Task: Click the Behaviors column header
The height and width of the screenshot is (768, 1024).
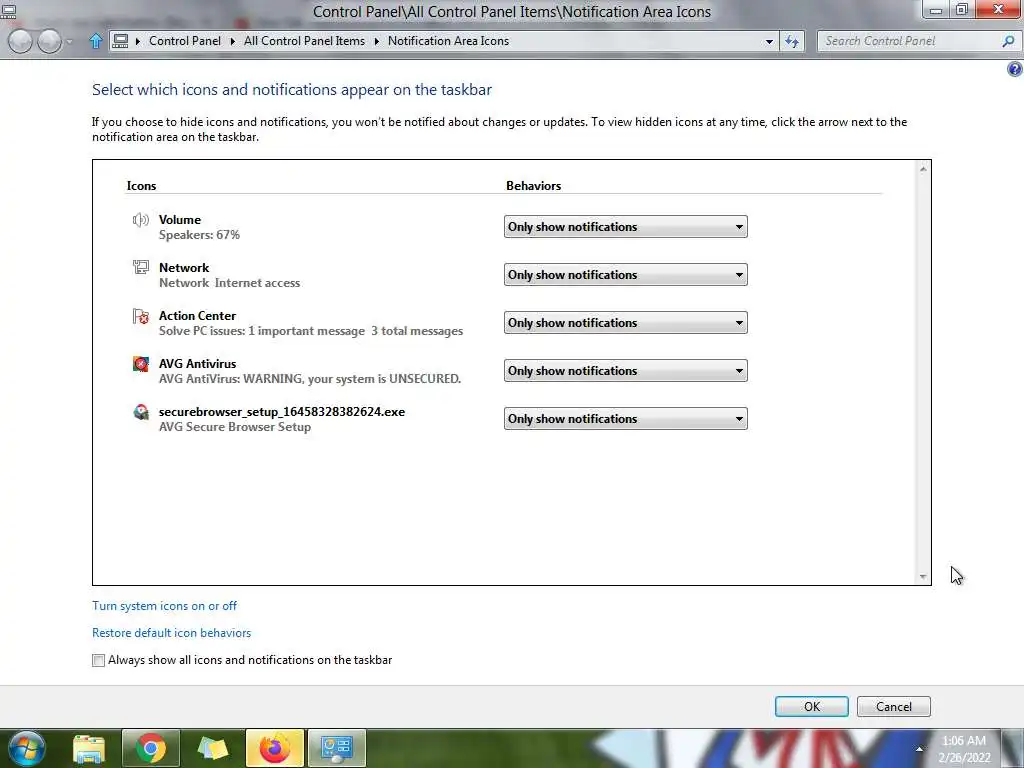Action: [534, 186]
